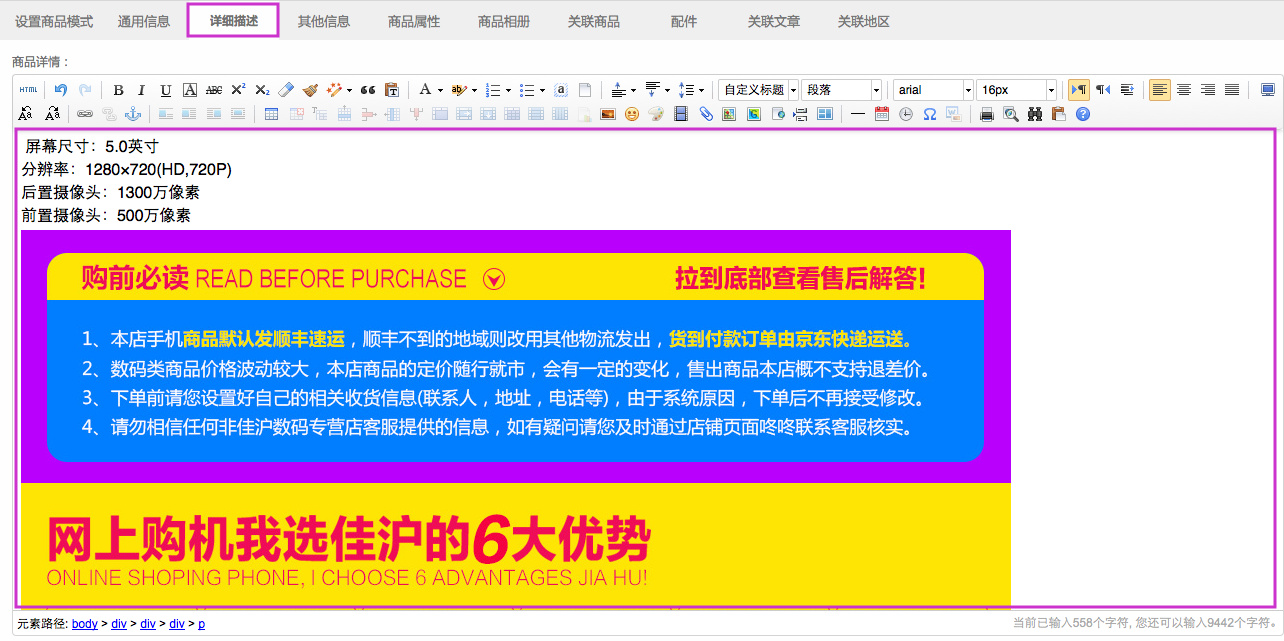The width and height of the screenshot is (1284, 641).
Task: Open the emoticon picker
Action: (x=632, y=114)
